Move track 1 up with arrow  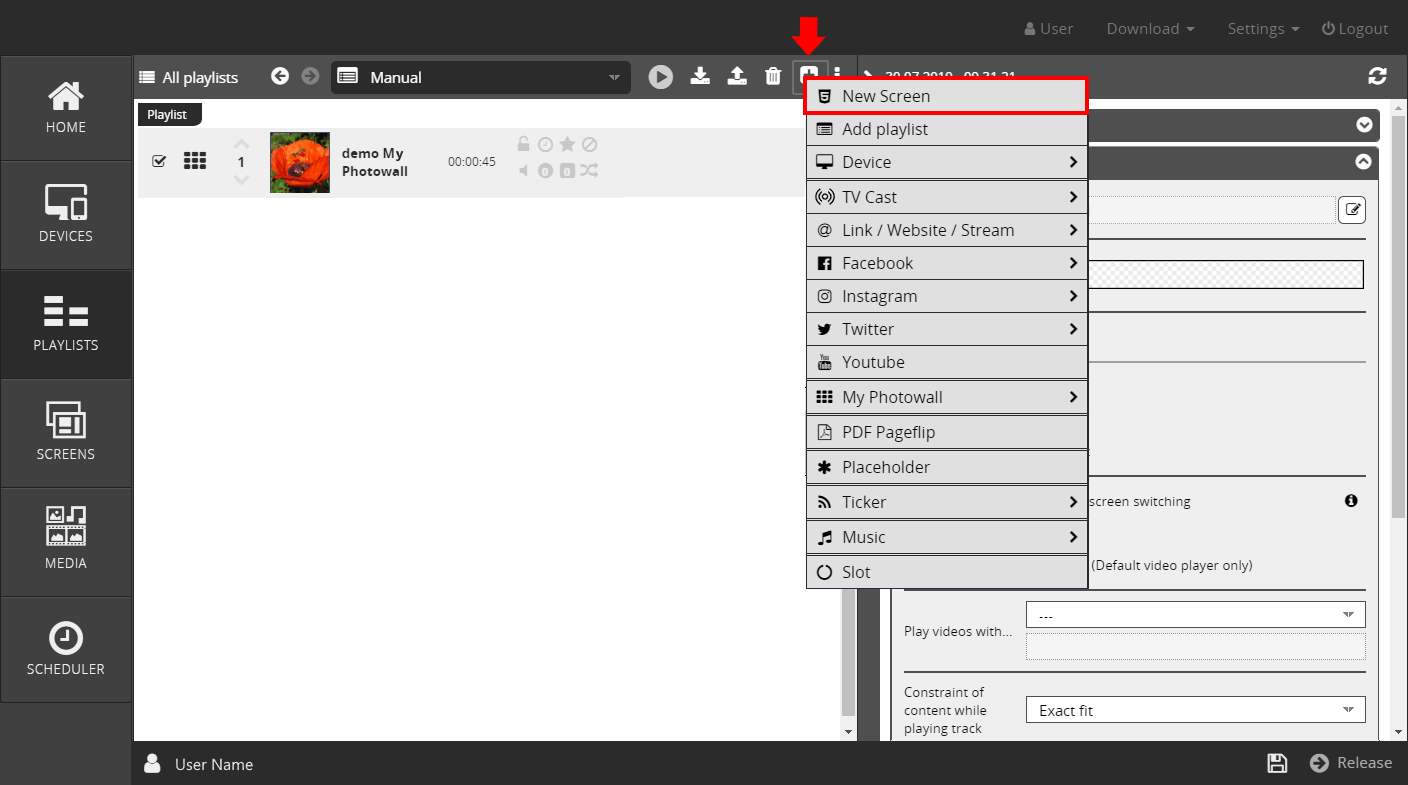[x=241, y=143]
